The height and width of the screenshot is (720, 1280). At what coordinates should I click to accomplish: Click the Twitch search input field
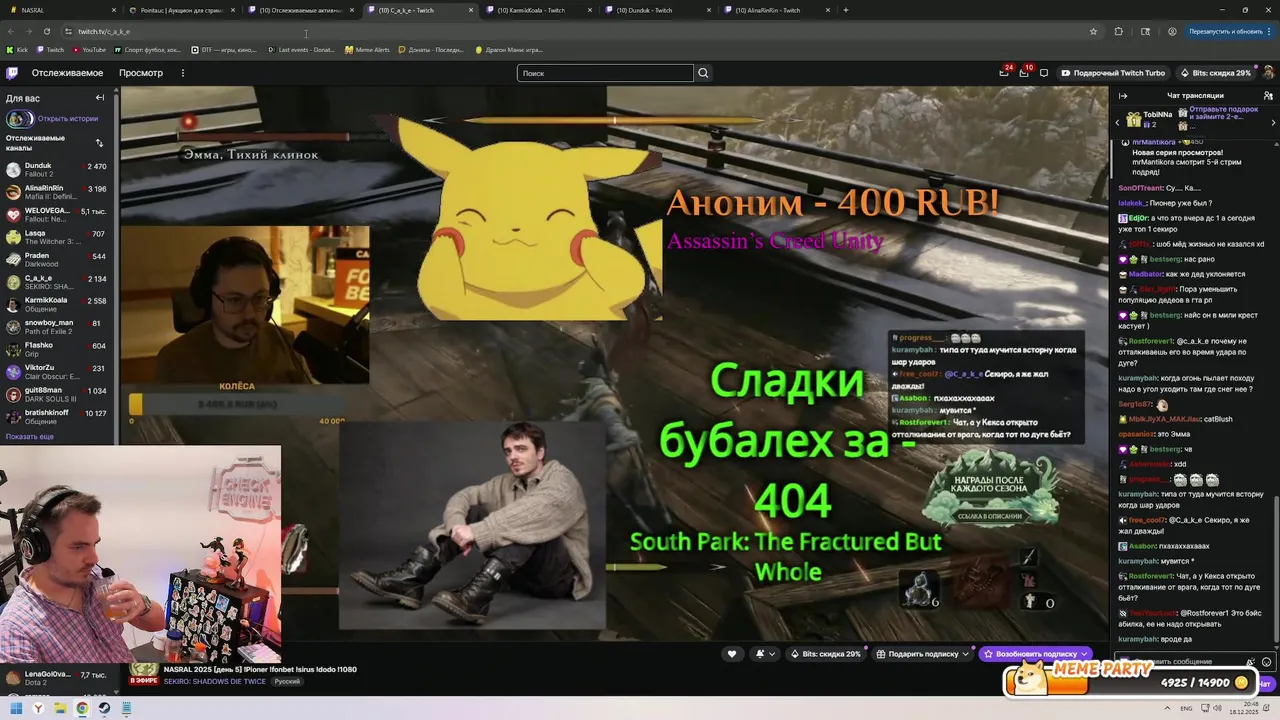pyautogui.click(x=605, y=73)
